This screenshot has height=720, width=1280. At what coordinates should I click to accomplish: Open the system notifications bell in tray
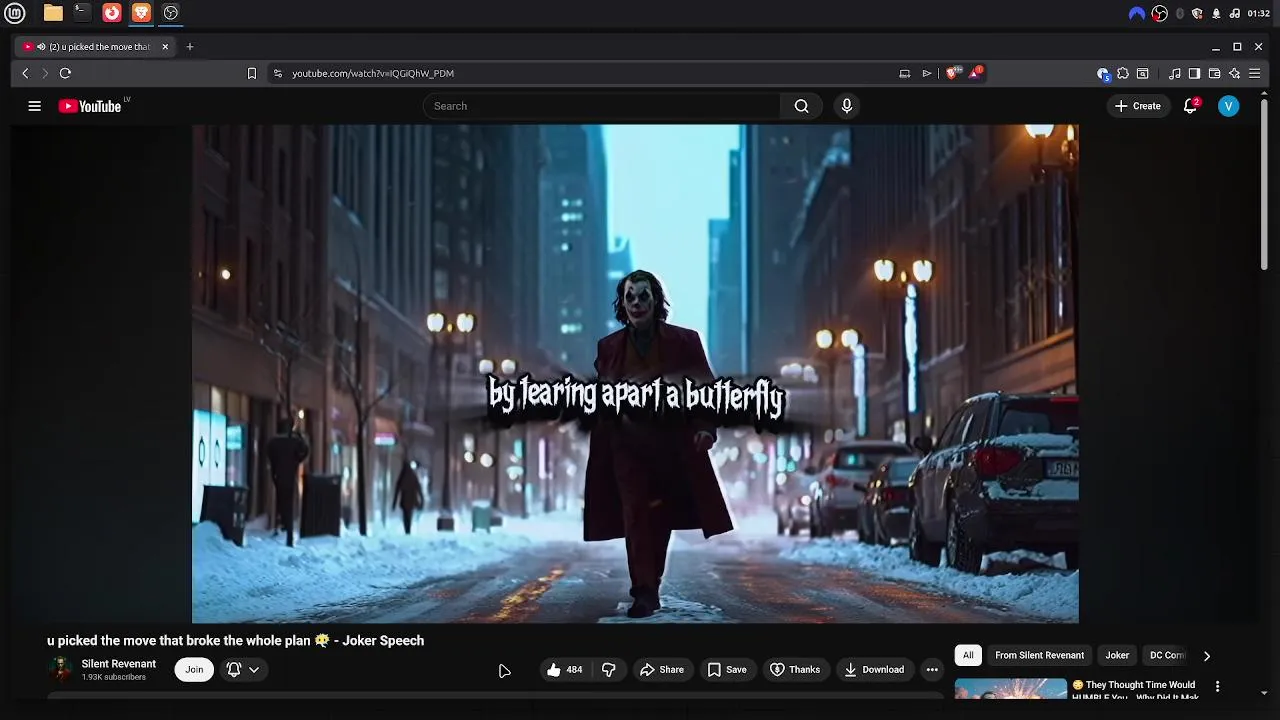(1216, 14)
